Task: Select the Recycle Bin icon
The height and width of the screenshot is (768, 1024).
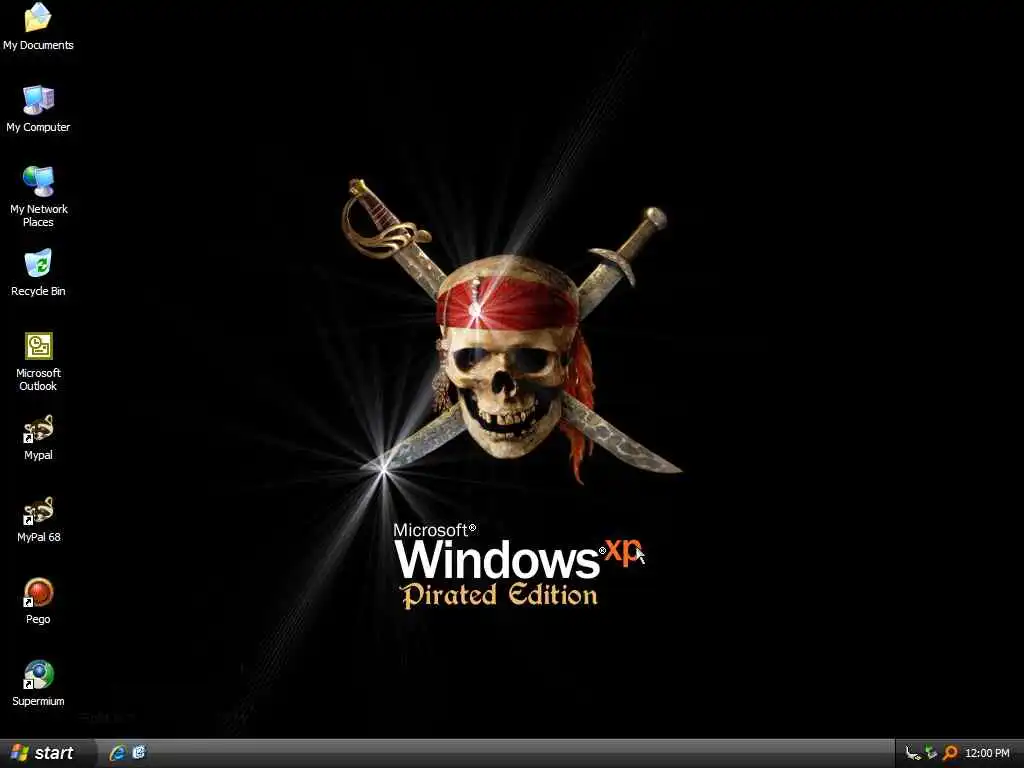Action: (38, 264)
